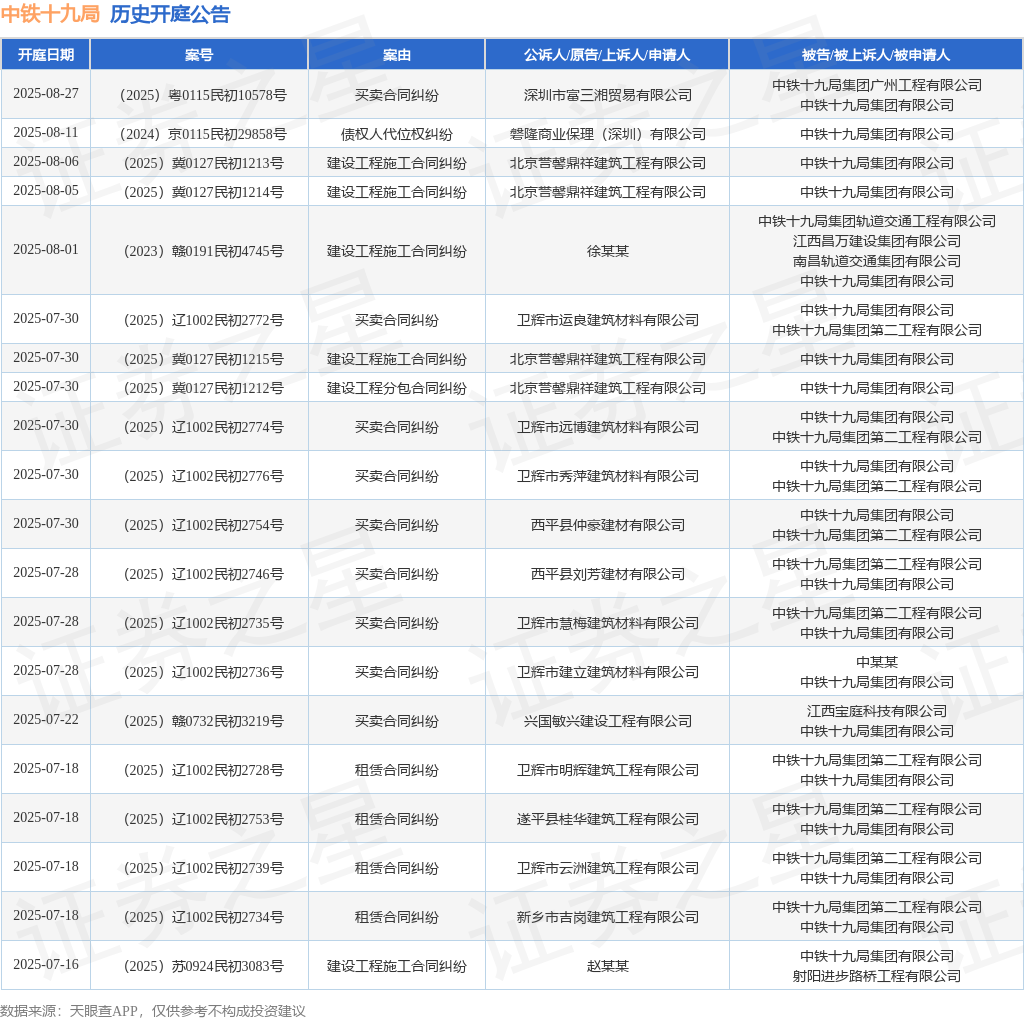Click case cause 建设工程分包合同纠纷
1024x1020 pixels.
396,389
